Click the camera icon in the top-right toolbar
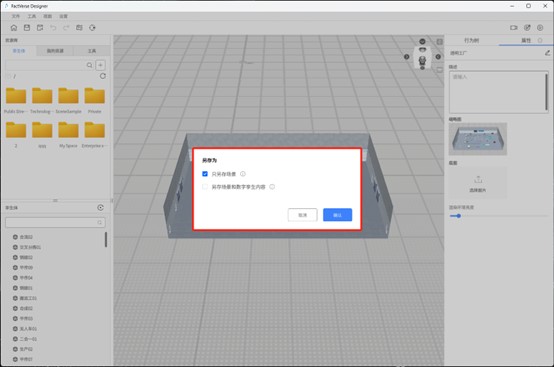Screen dimensions: 554x367 (x=514, y=28)
